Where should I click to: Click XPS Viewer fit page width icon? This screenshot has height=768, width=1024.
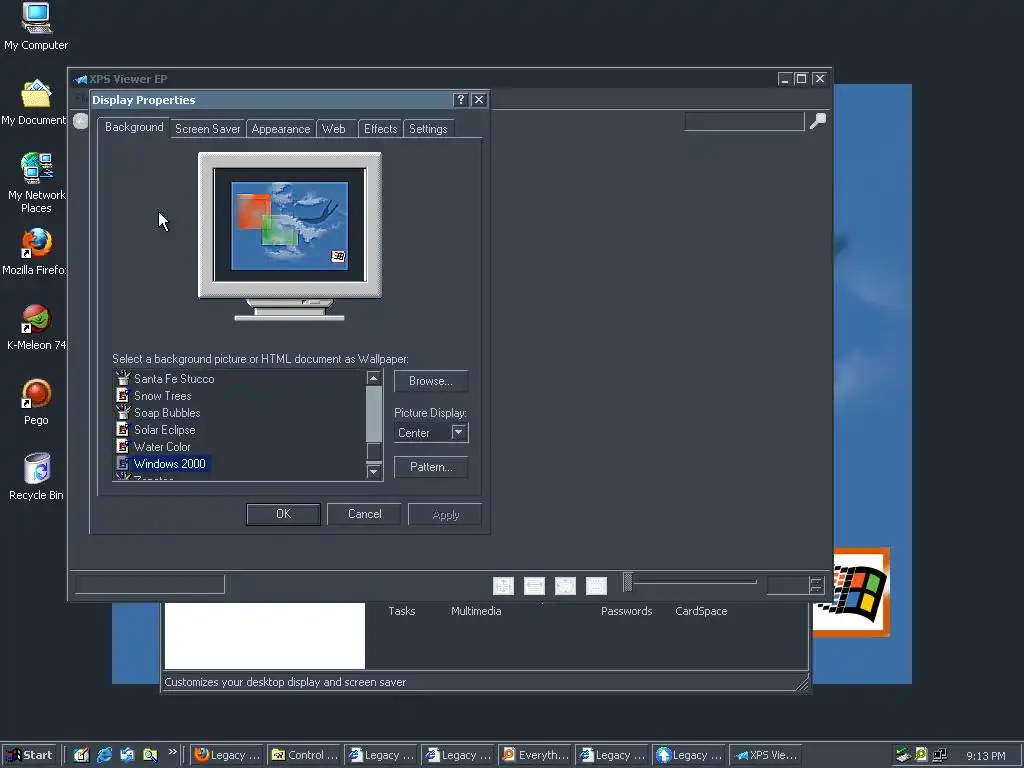pyautogui.click(x=534, y=585)
